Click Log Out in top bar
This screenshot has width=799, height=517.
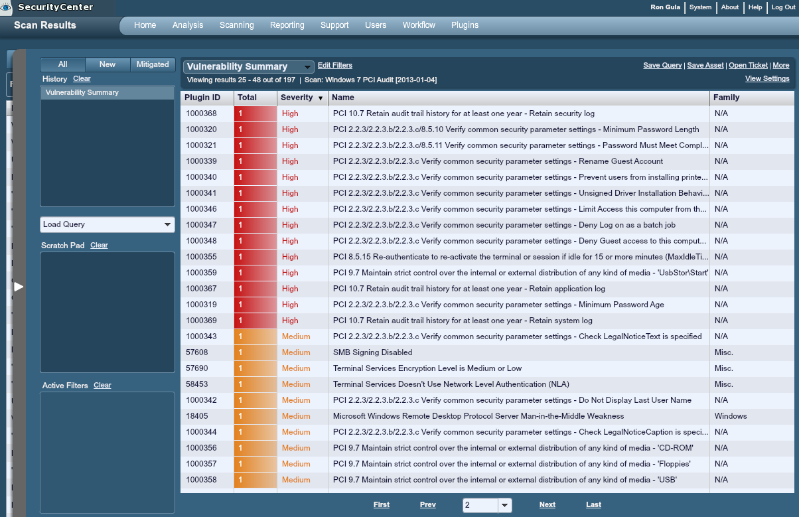783,7
